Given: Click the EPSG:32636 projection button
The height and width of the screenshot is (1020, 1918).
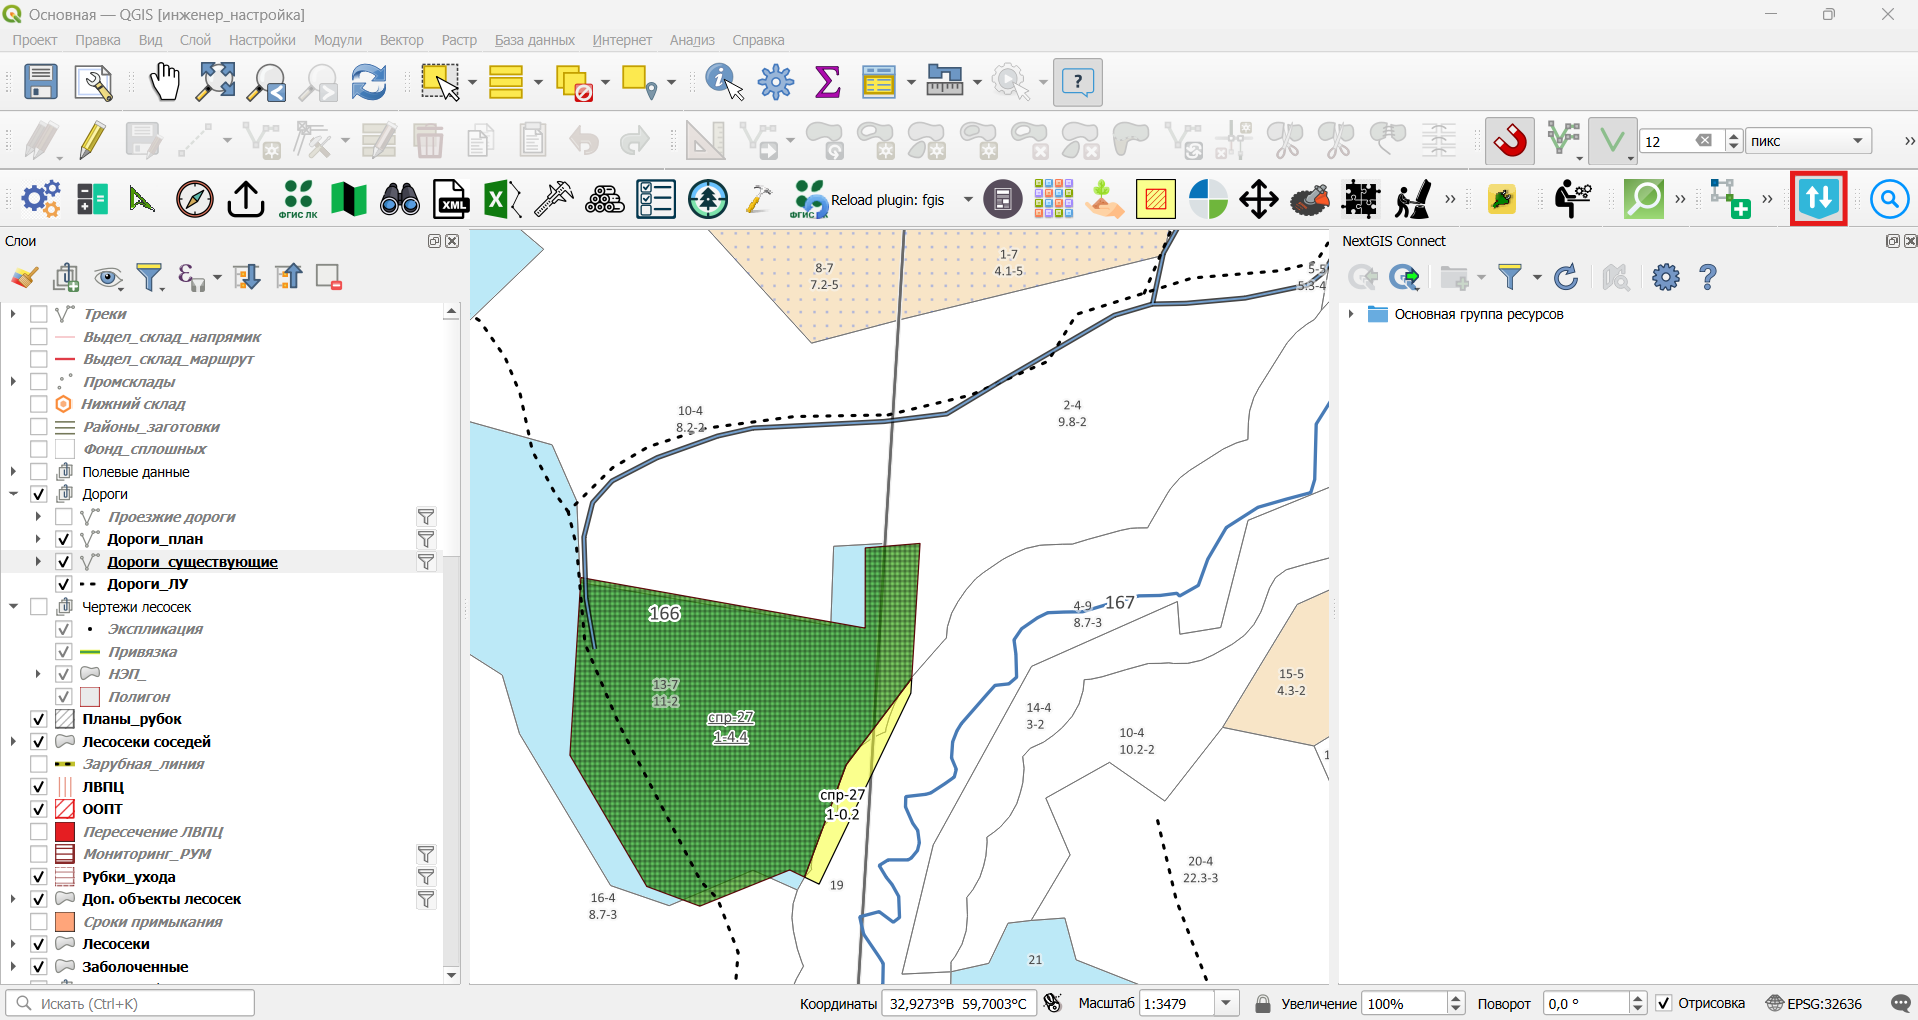Looking at the screenshot, I should point(1815,1003).
